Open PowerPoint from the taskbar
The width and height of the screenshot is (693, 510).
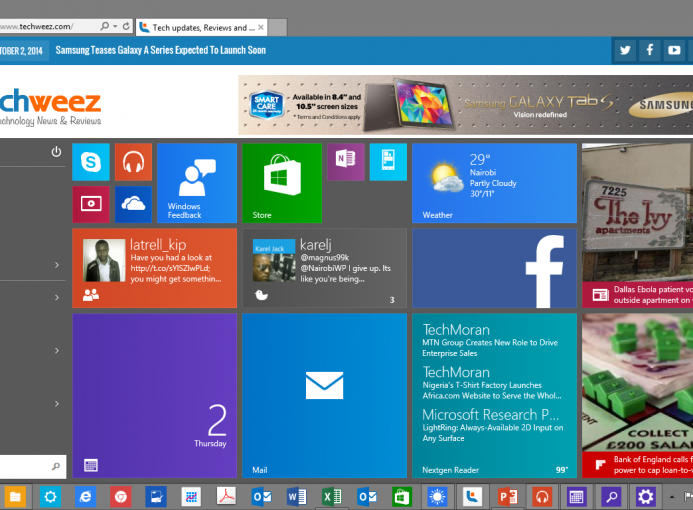pos(507,496)
